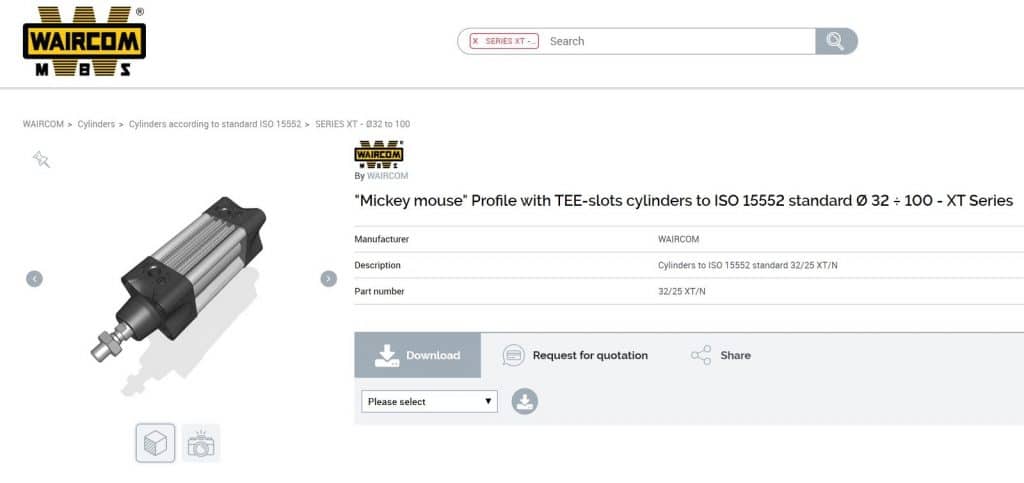This screenshot has height=483, width=1024.
Task: Open SERIES XT - Ø32 to 100 breadcrumb
Action: (362, 124)
